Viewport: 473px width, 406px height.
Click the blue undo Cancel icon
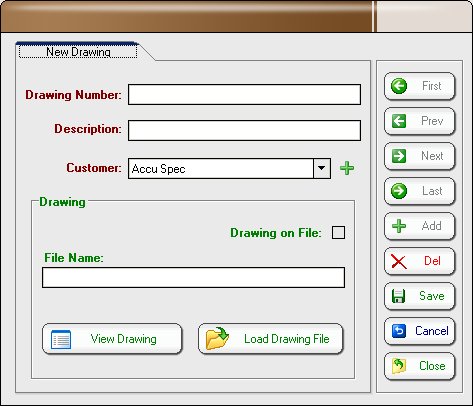click(x=399, y=331)
